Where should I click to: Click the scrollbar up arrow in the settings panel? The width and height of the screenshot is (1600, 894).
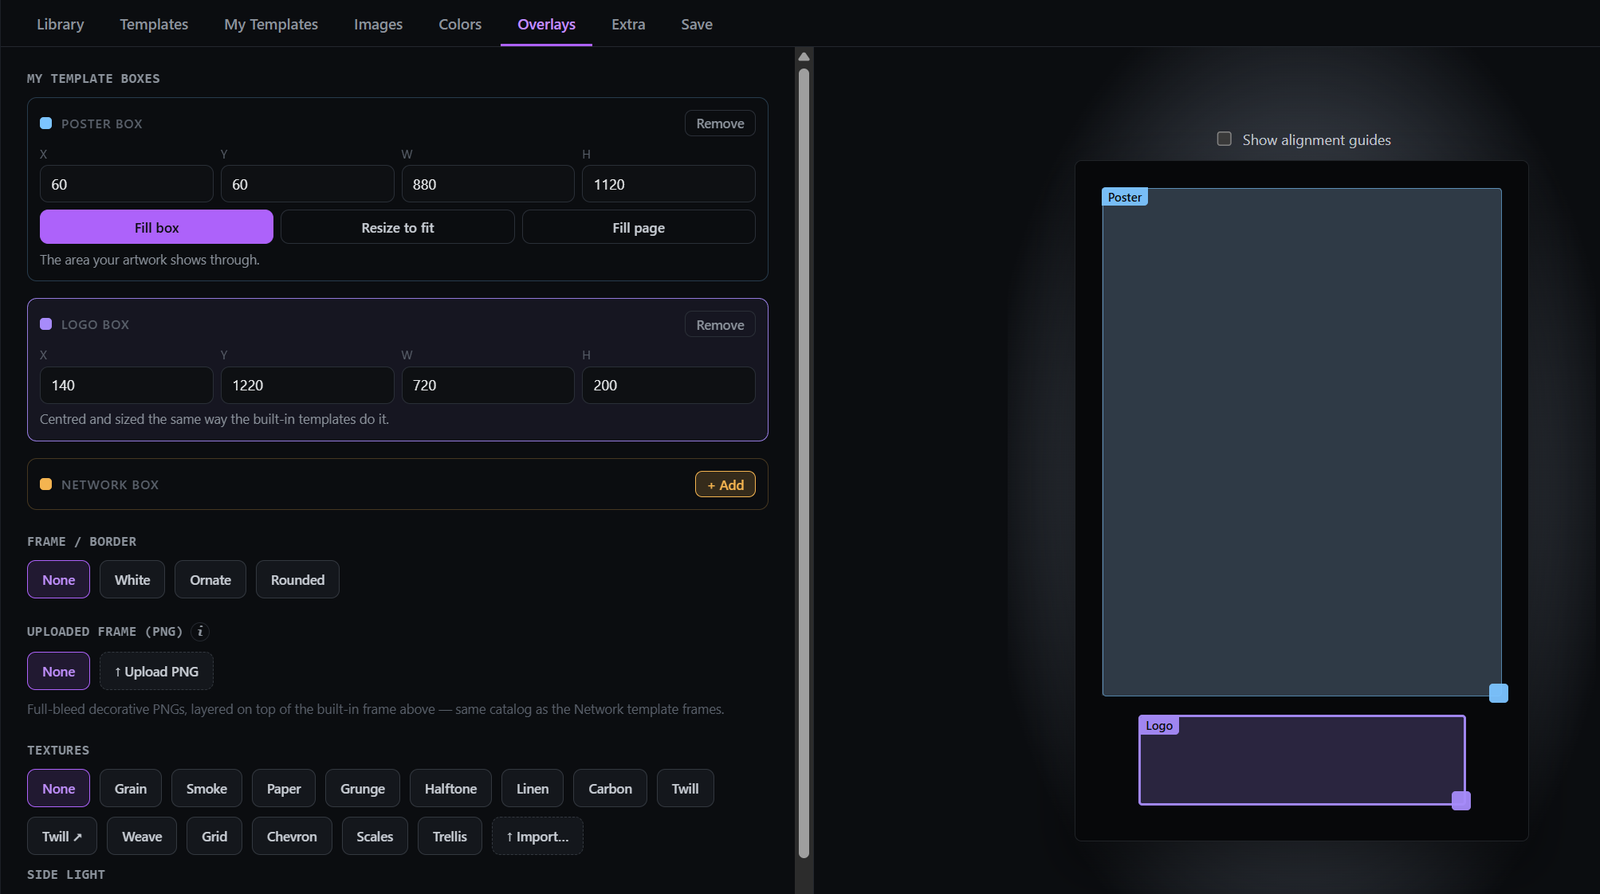(x=804, y=57)
